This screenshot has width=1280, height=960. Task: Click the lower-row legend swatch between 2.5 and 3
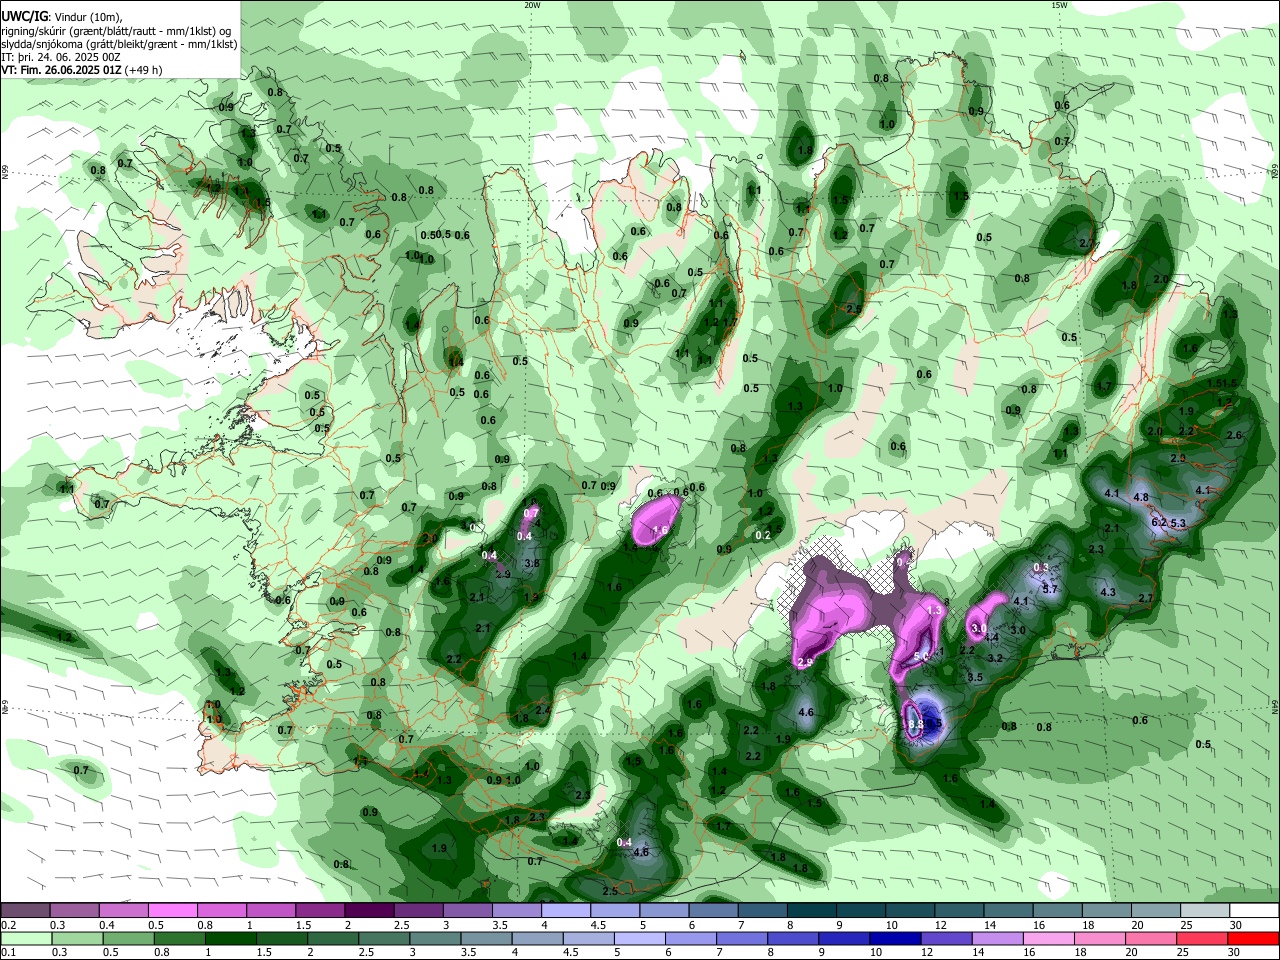[x=385, y=938]
